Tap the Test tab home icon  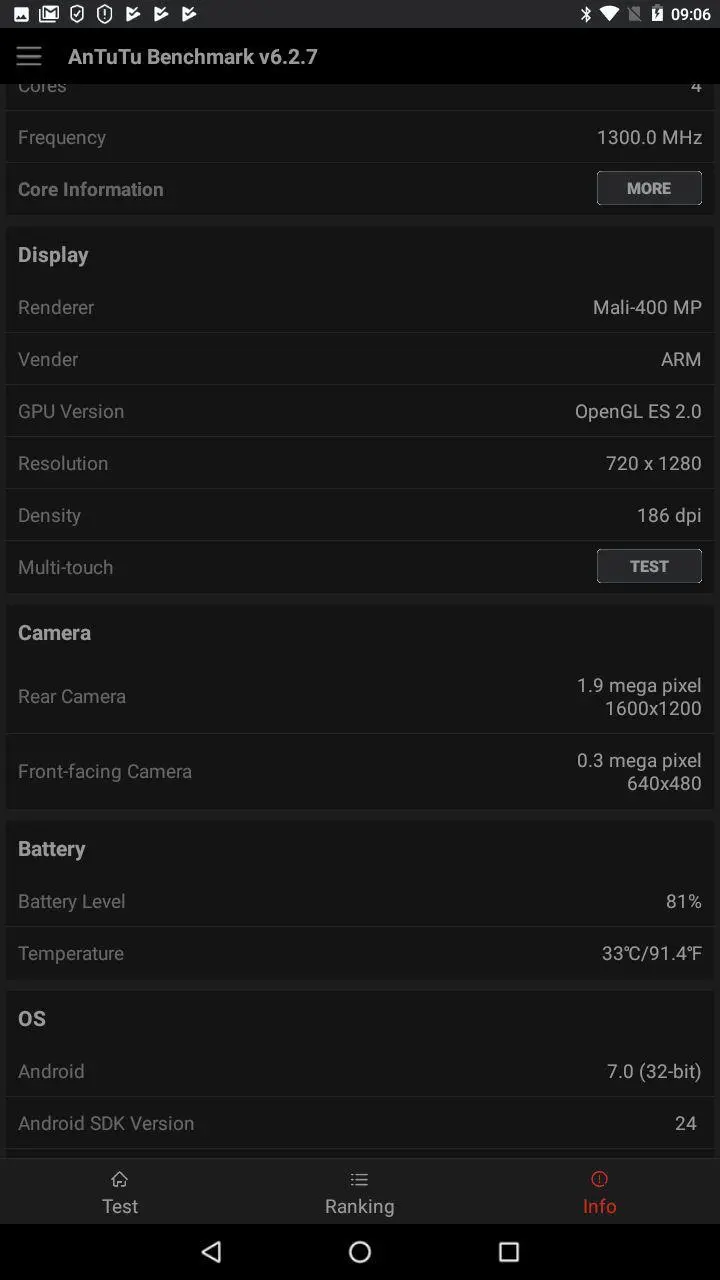coord(119,1179)
